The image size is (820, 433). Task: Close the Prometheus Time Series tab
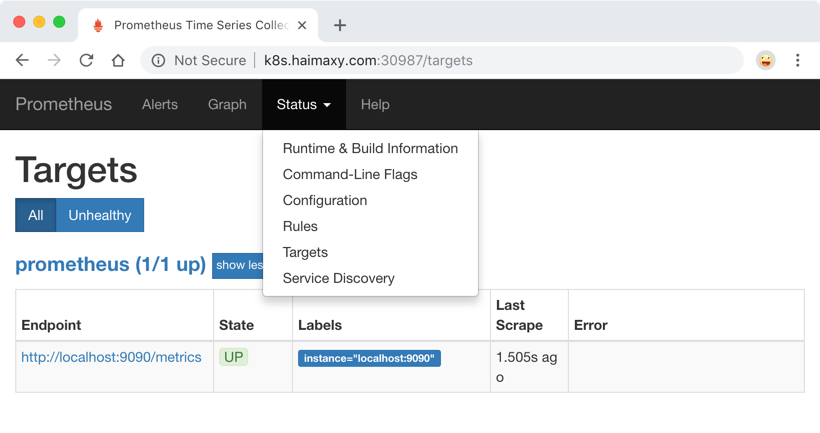302,25
